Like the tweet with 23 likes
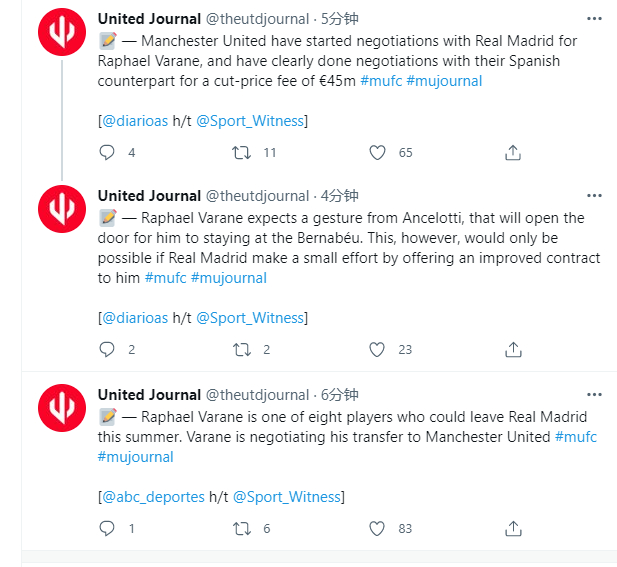 pos(377,349)
